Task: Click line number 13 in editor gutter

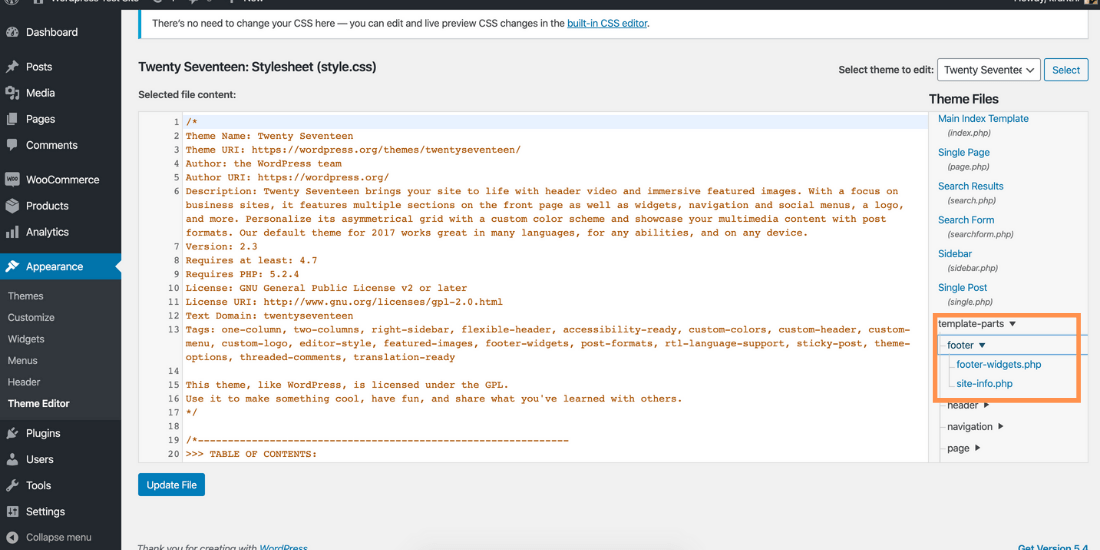Action: tap(173, 329)
